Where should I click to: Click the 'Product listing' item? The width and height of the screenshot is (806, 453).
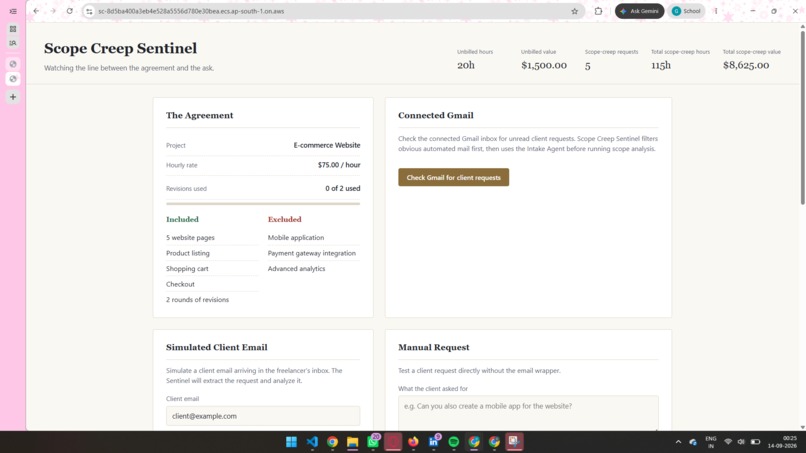click(188, 253)
